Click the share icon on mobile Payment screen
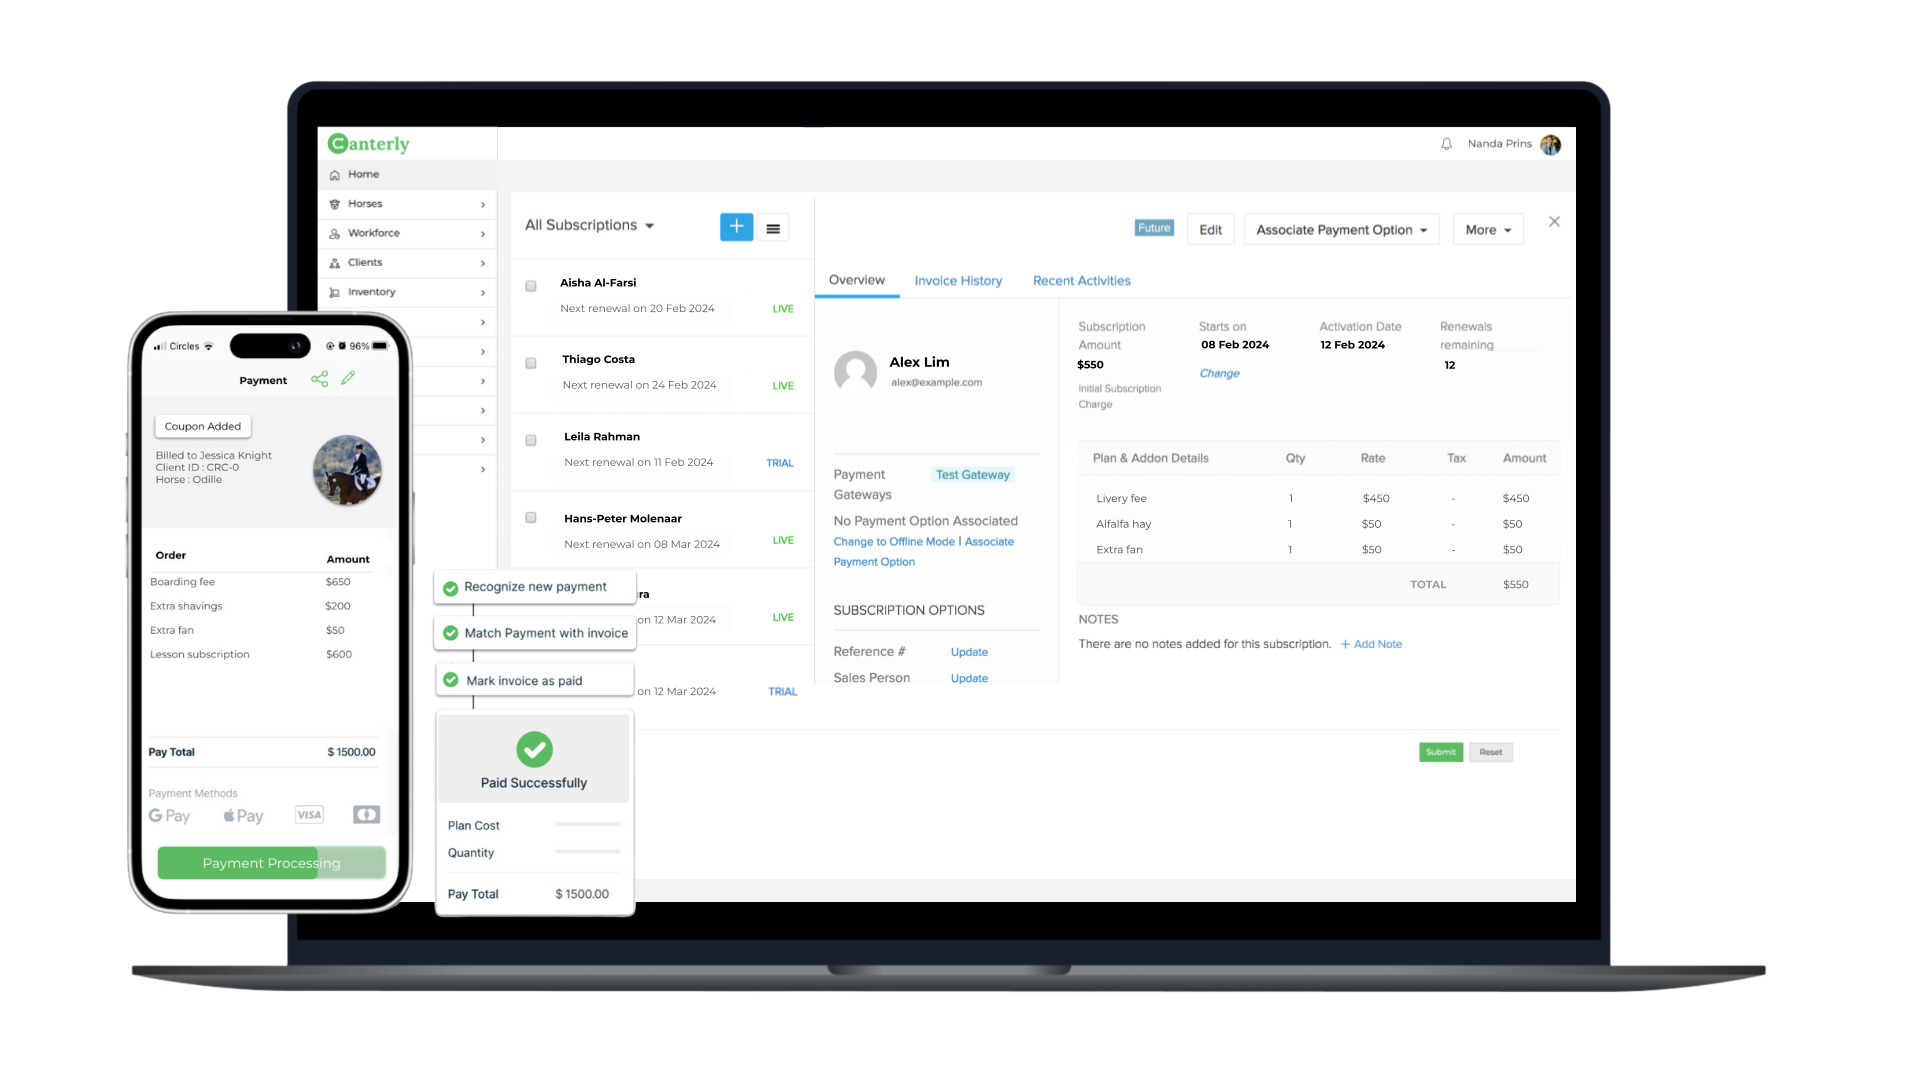The width and height of the screenshot is (1920, 1080). click(x=319, y=378)
